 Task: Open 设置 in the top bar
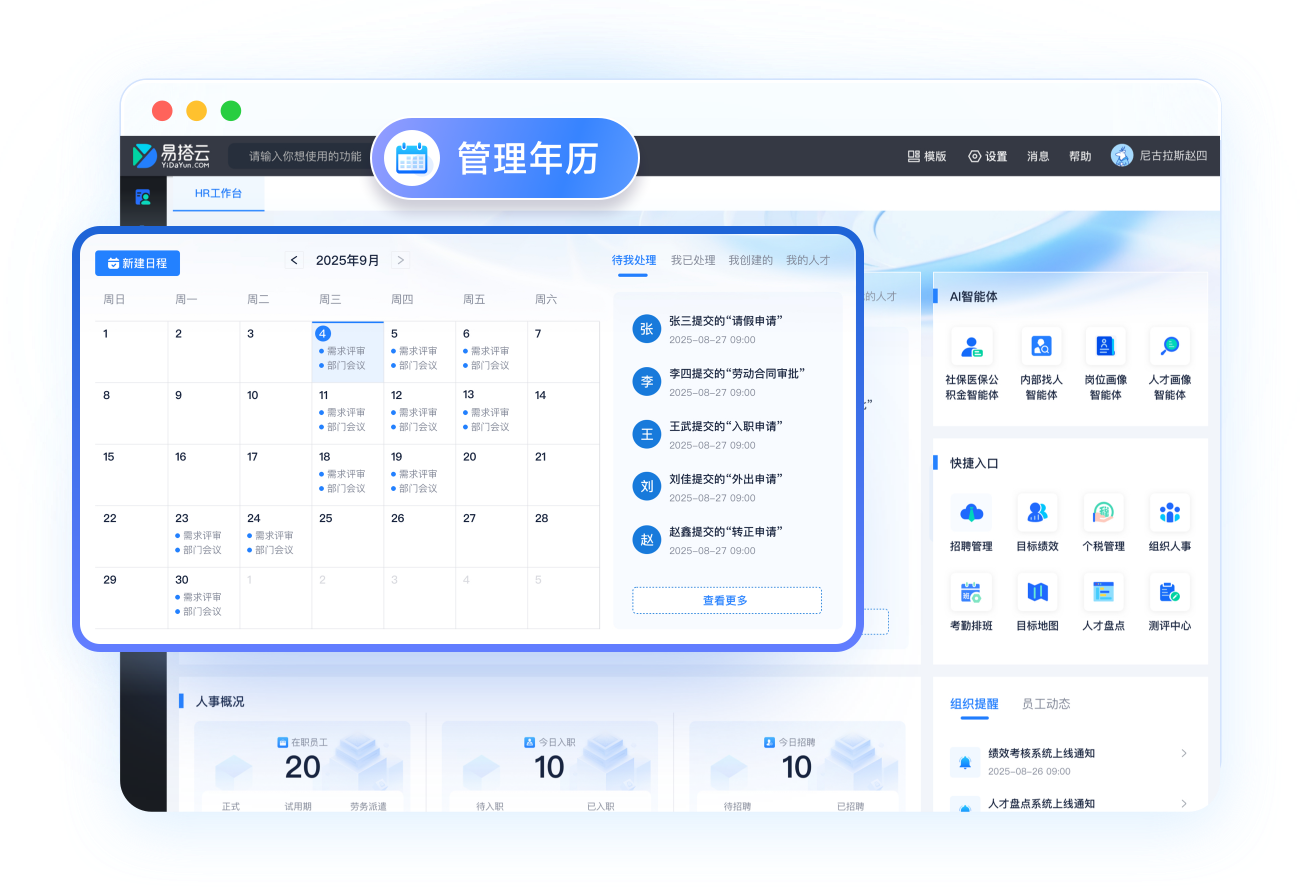[987, 156]
